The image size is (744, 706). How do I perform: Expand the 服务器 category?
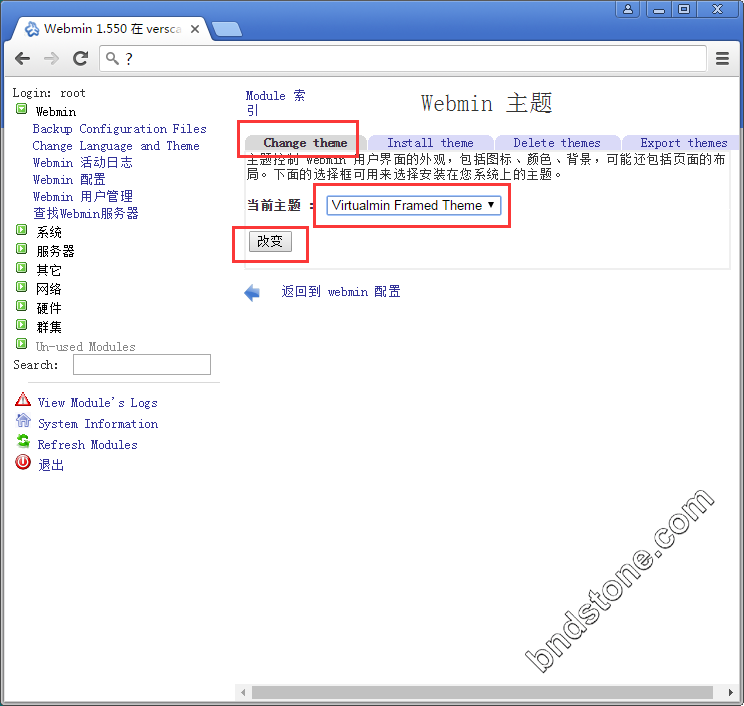click(21, 249)
